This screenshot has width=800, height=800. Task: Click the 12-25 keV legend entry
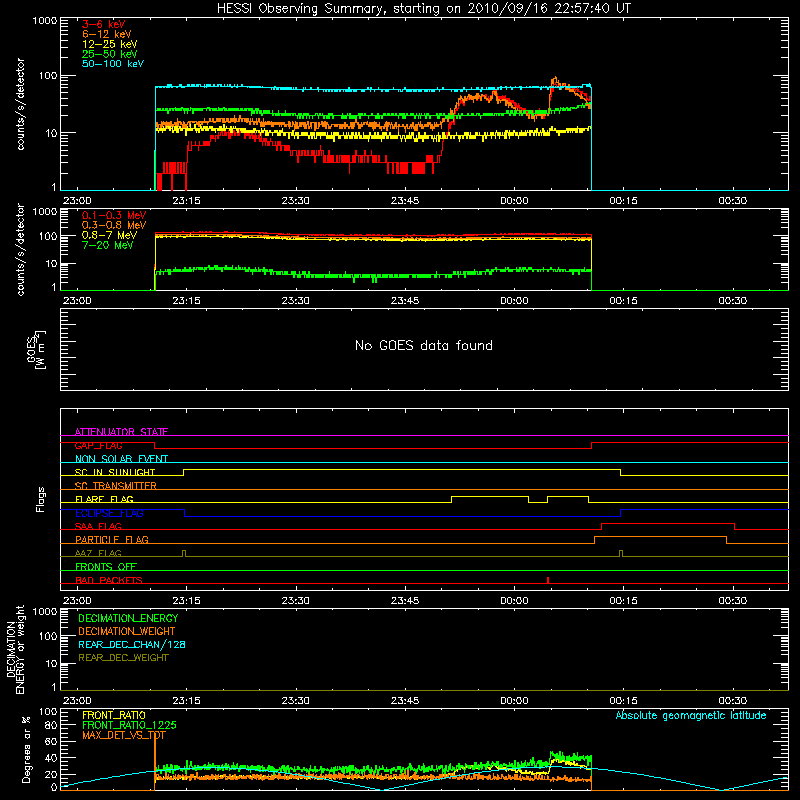coord(110,44)
